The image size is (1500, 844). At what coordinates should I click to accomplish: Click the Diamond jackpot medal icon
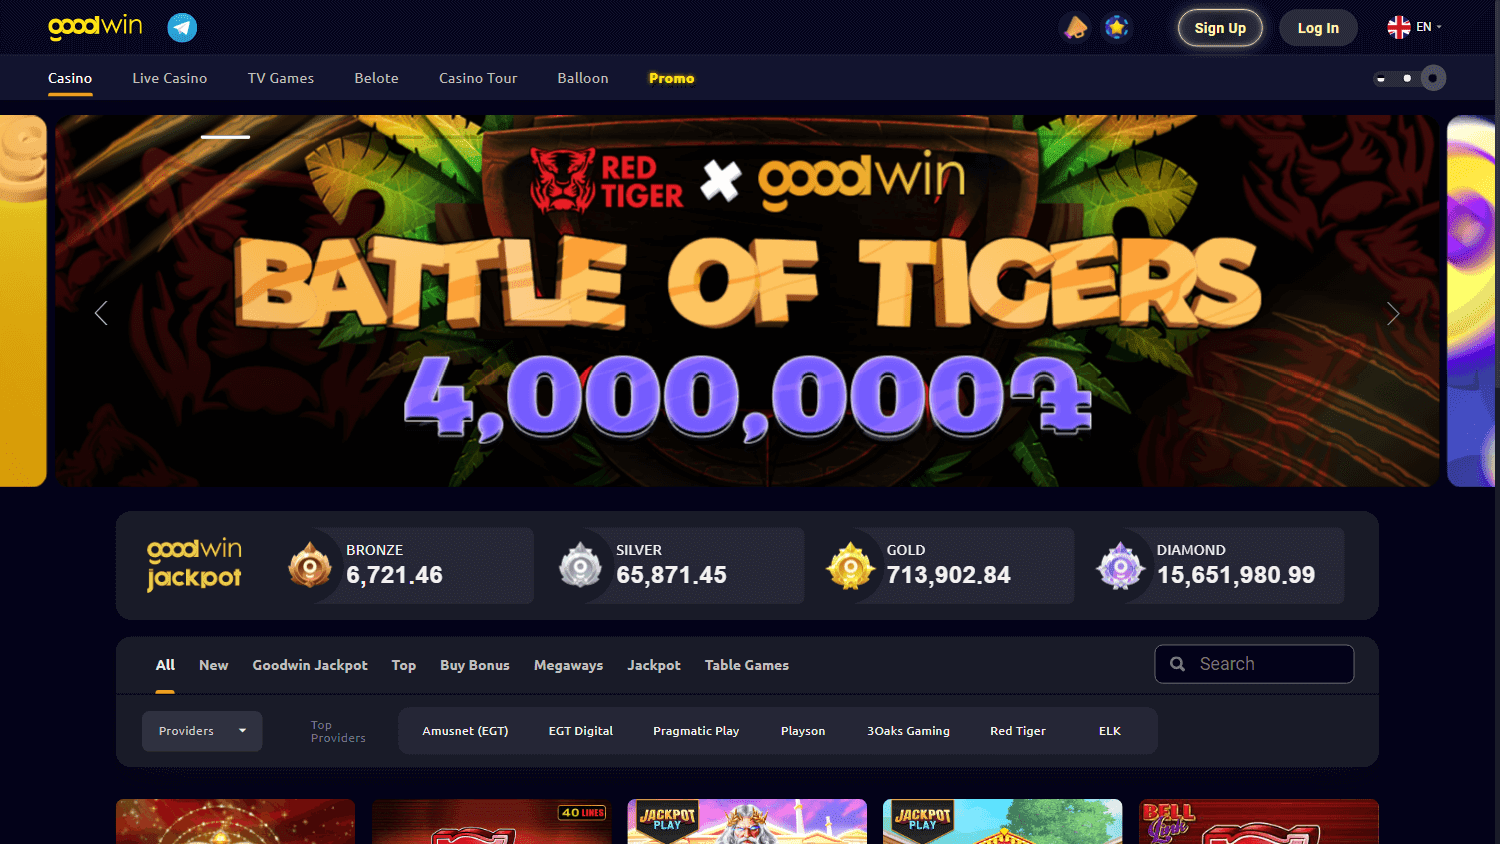pos(1121,565)
